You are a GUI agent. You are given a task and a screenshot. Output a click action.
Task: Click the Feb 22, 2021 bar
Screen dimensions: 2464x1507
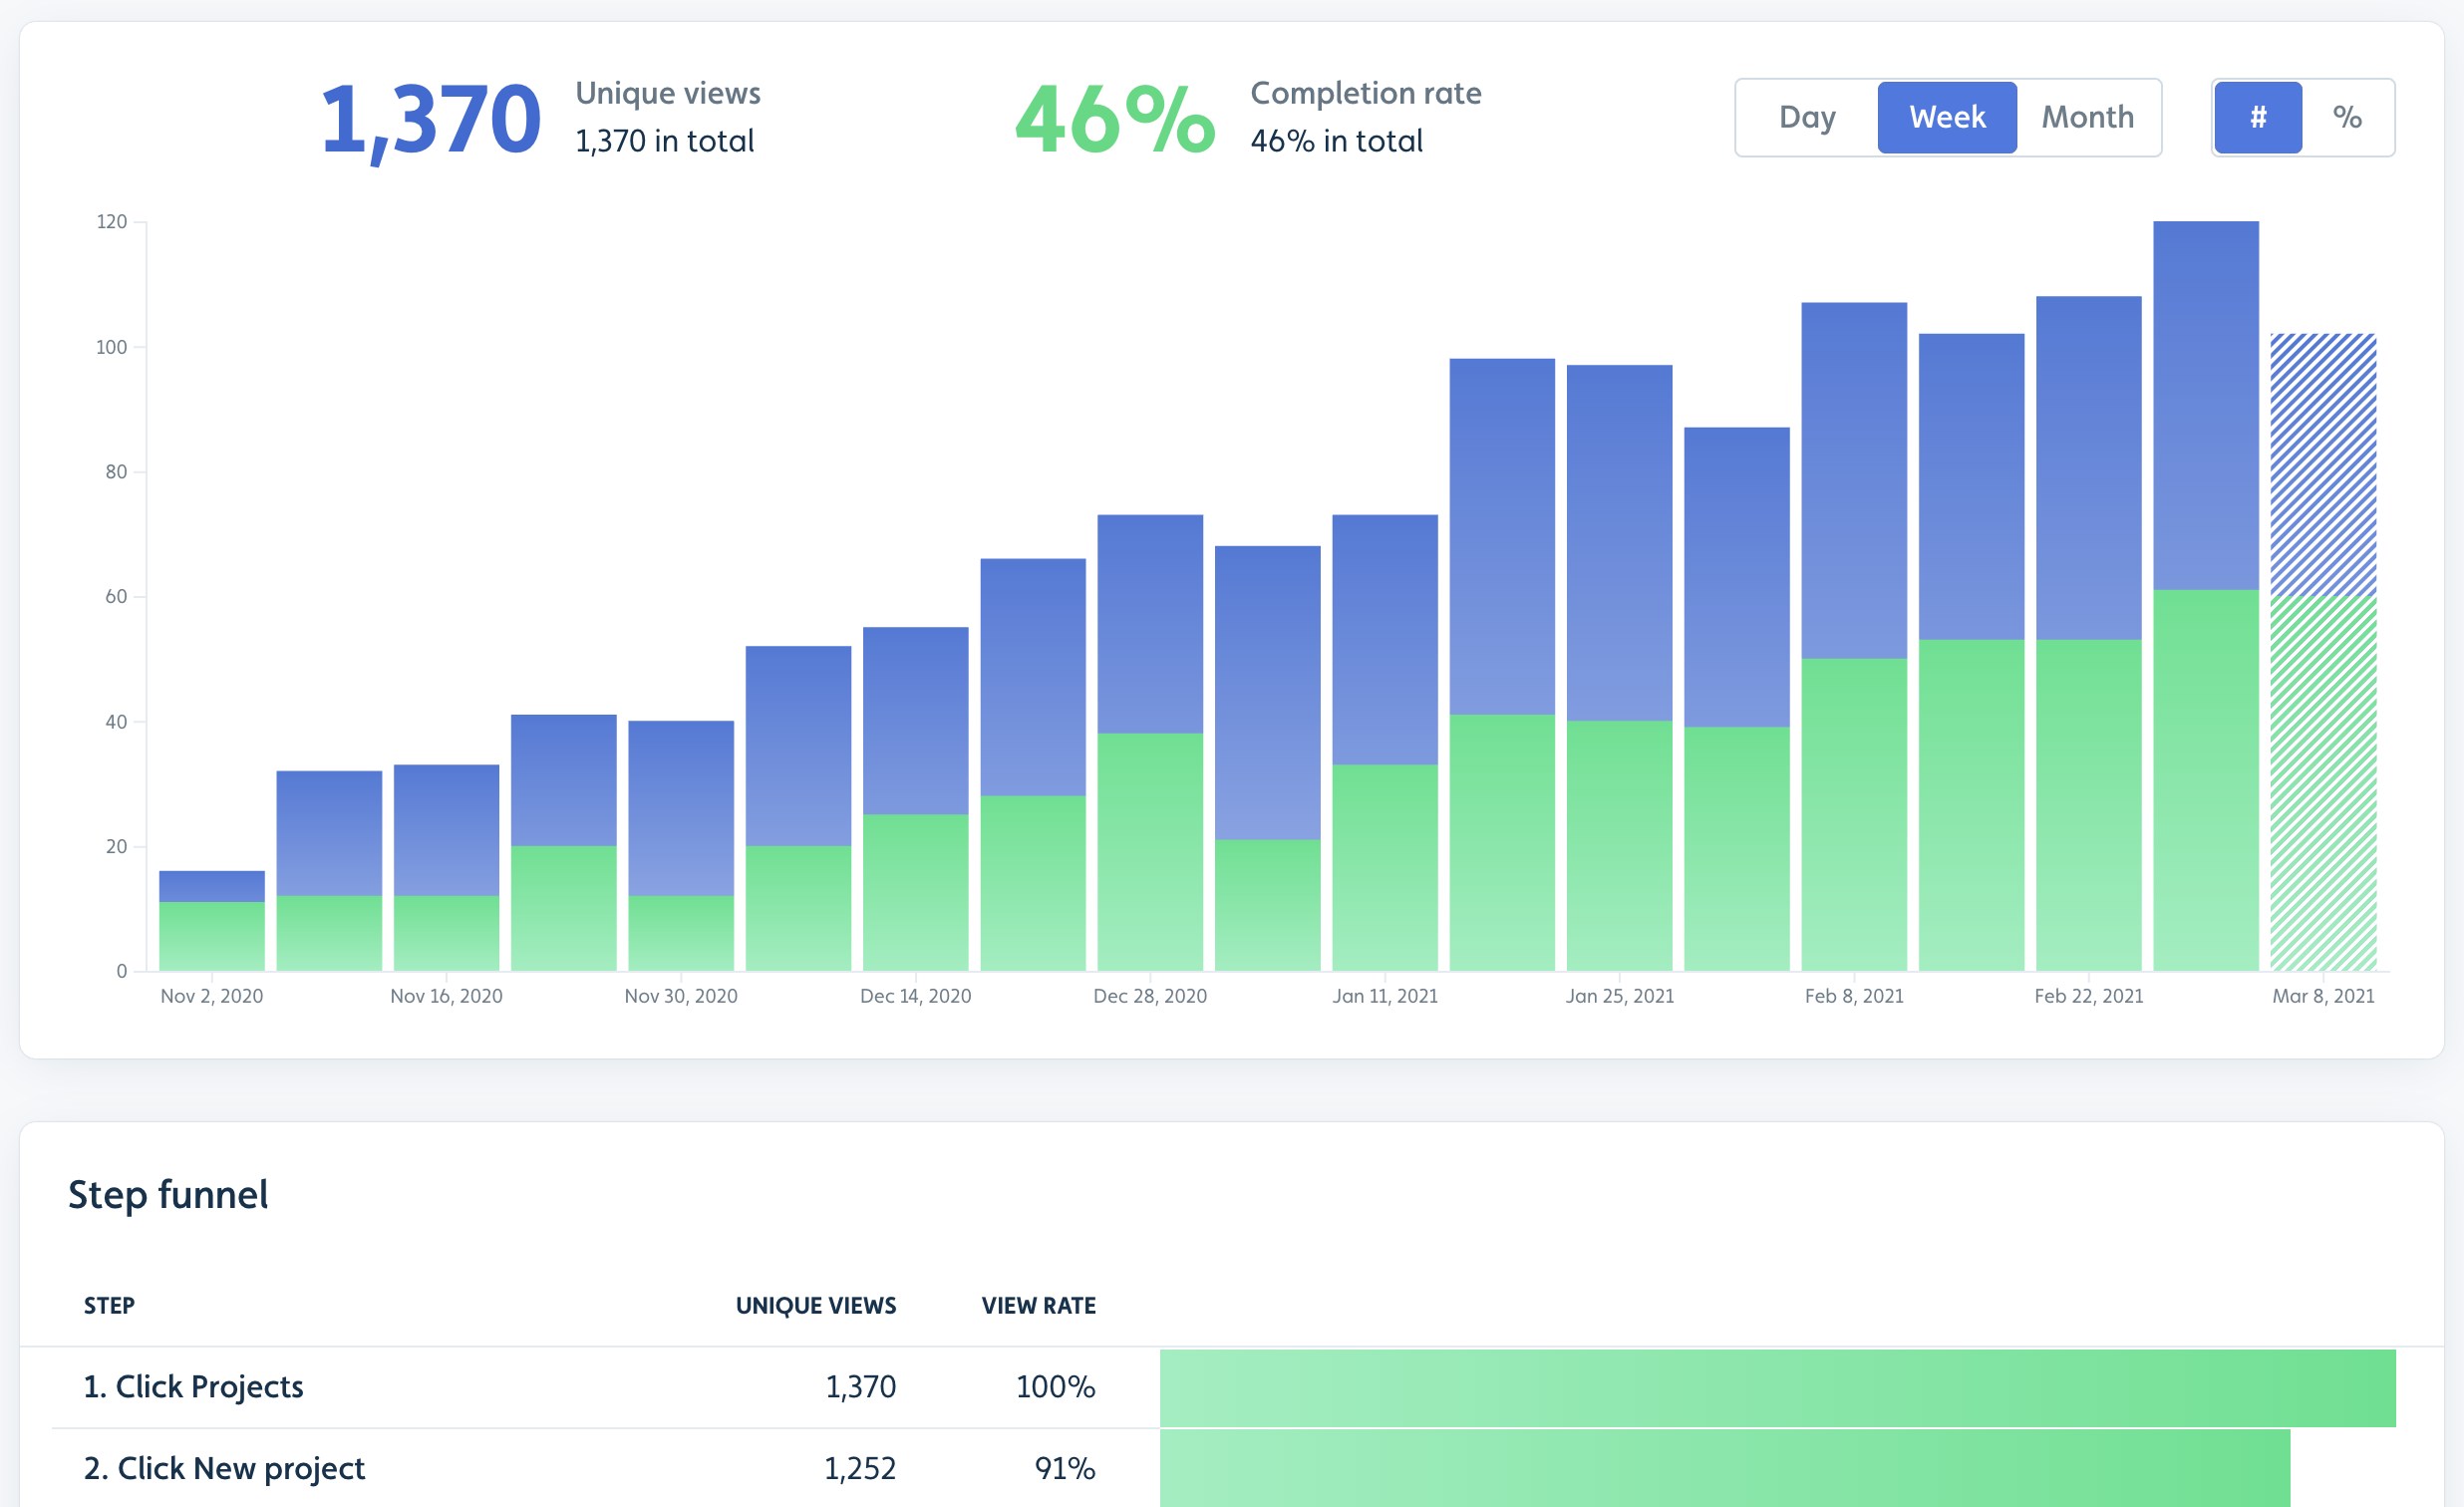click(x=2089, y=633)
